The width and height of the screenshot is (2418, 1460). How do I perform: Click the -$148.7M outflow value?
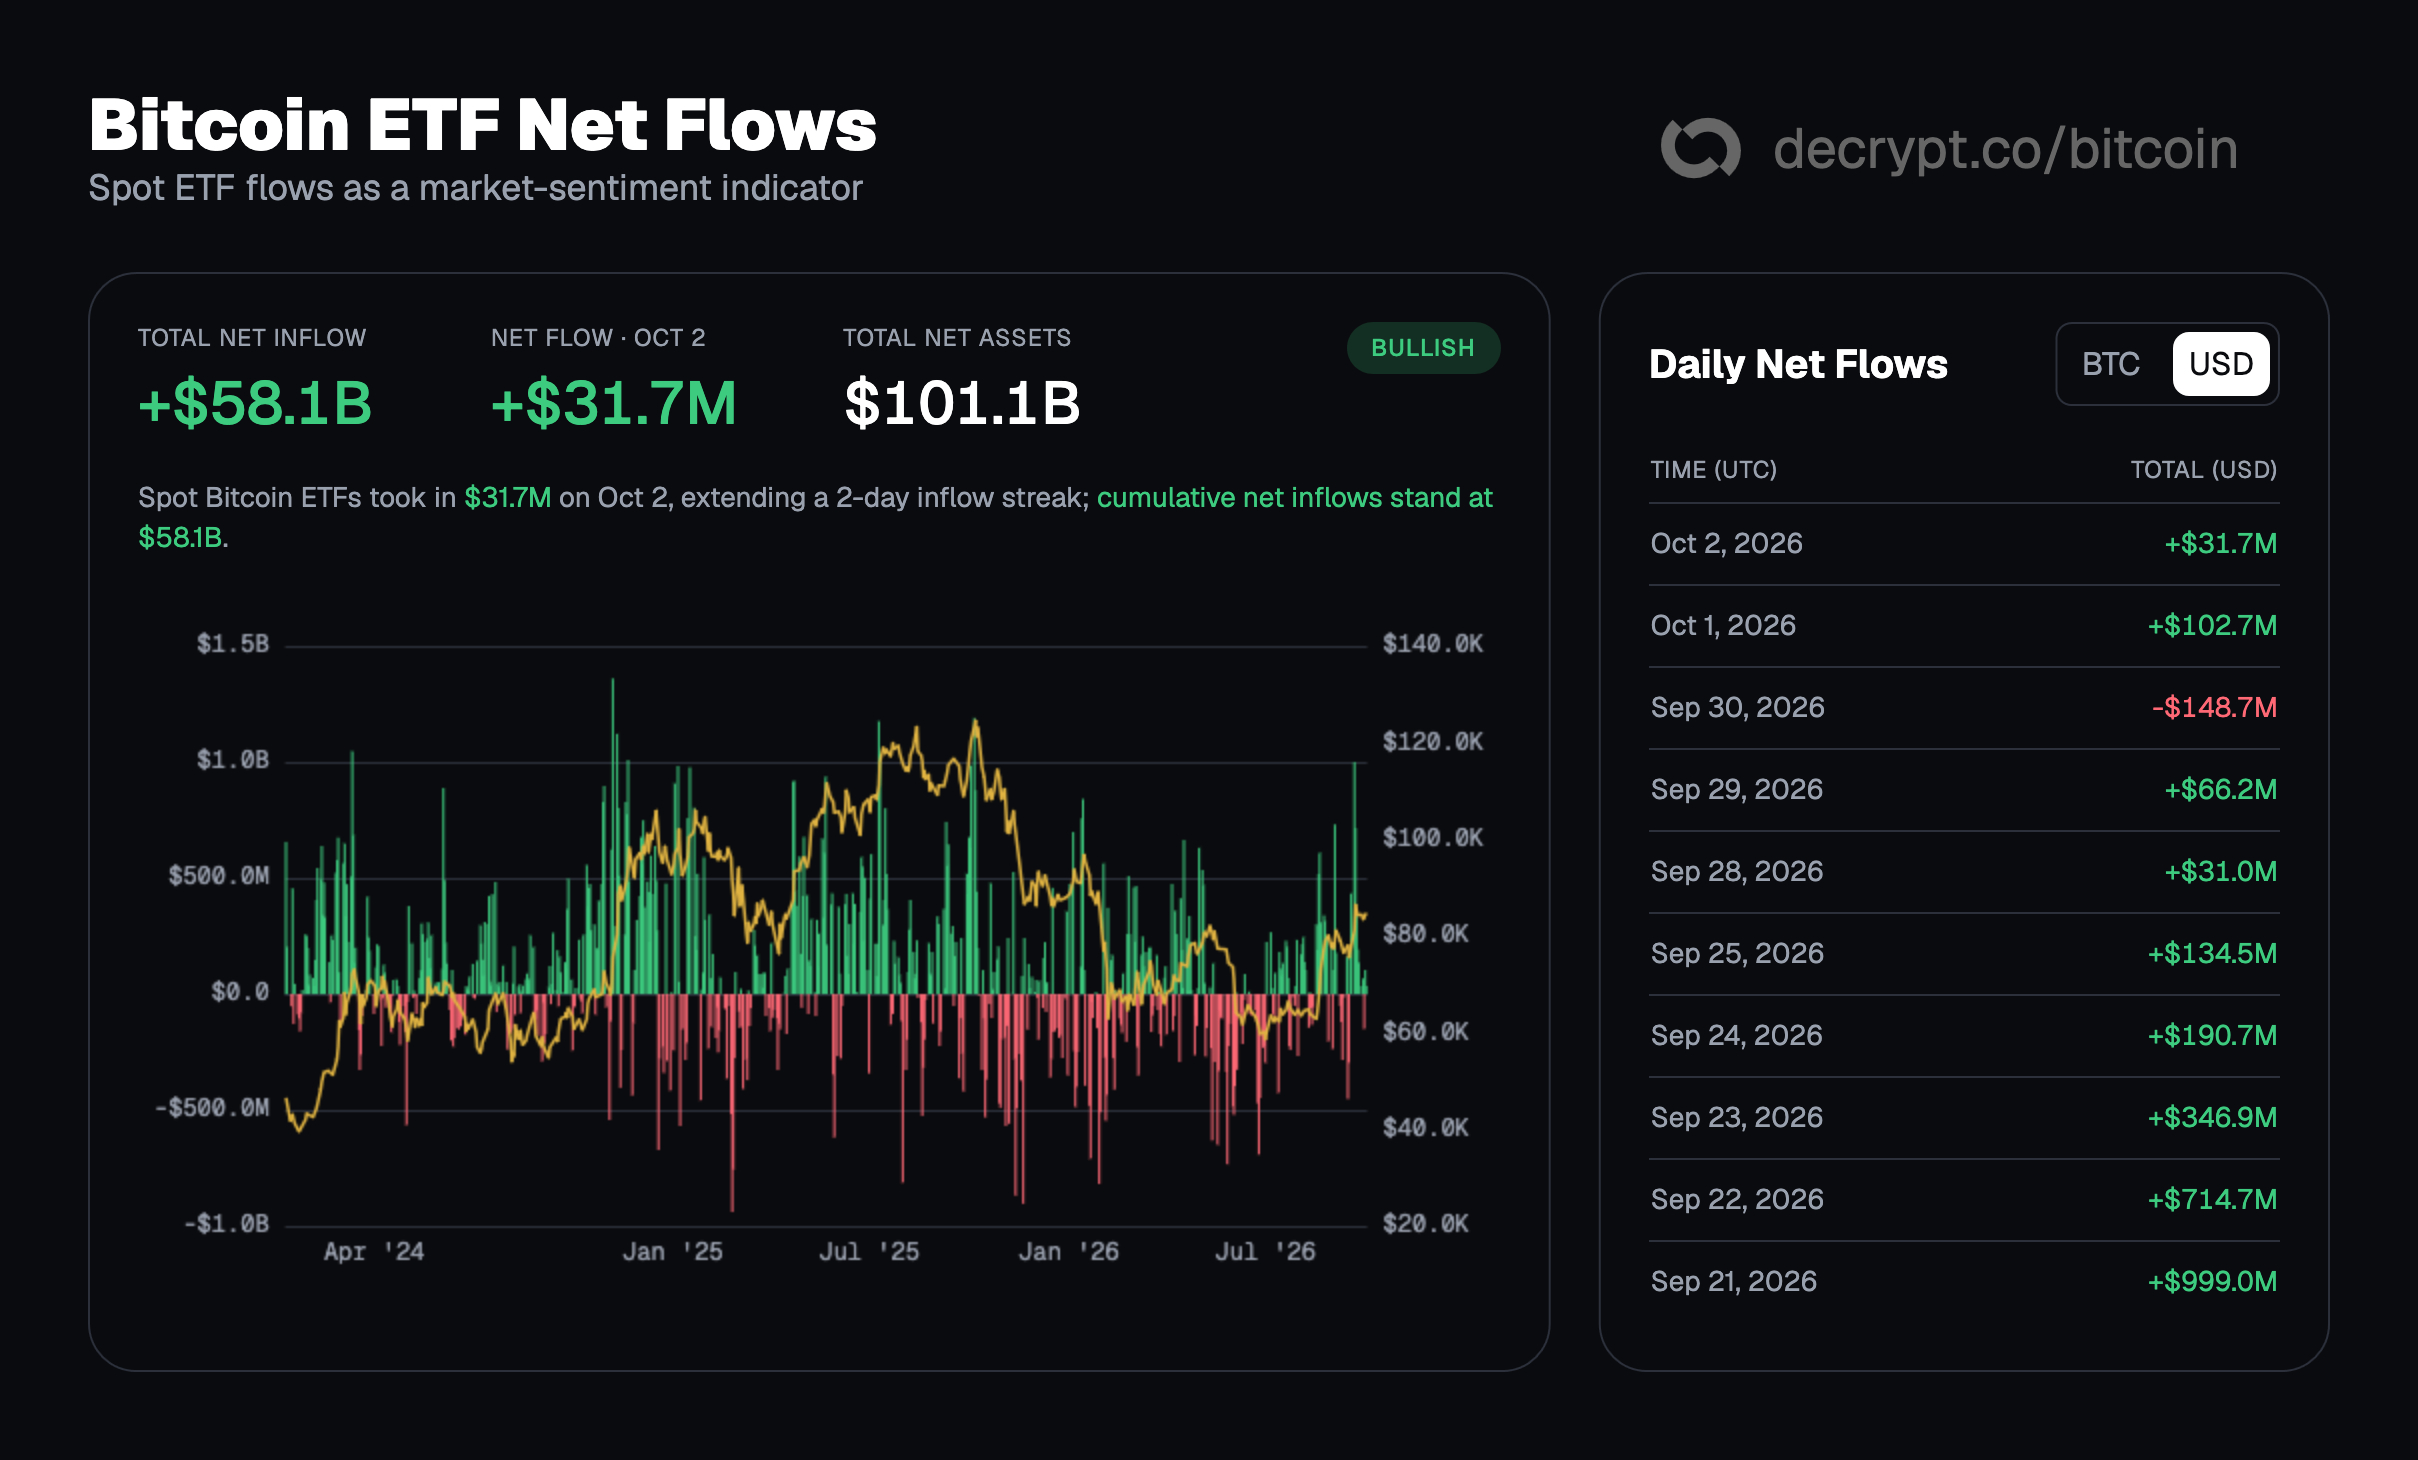[2214, 707]
